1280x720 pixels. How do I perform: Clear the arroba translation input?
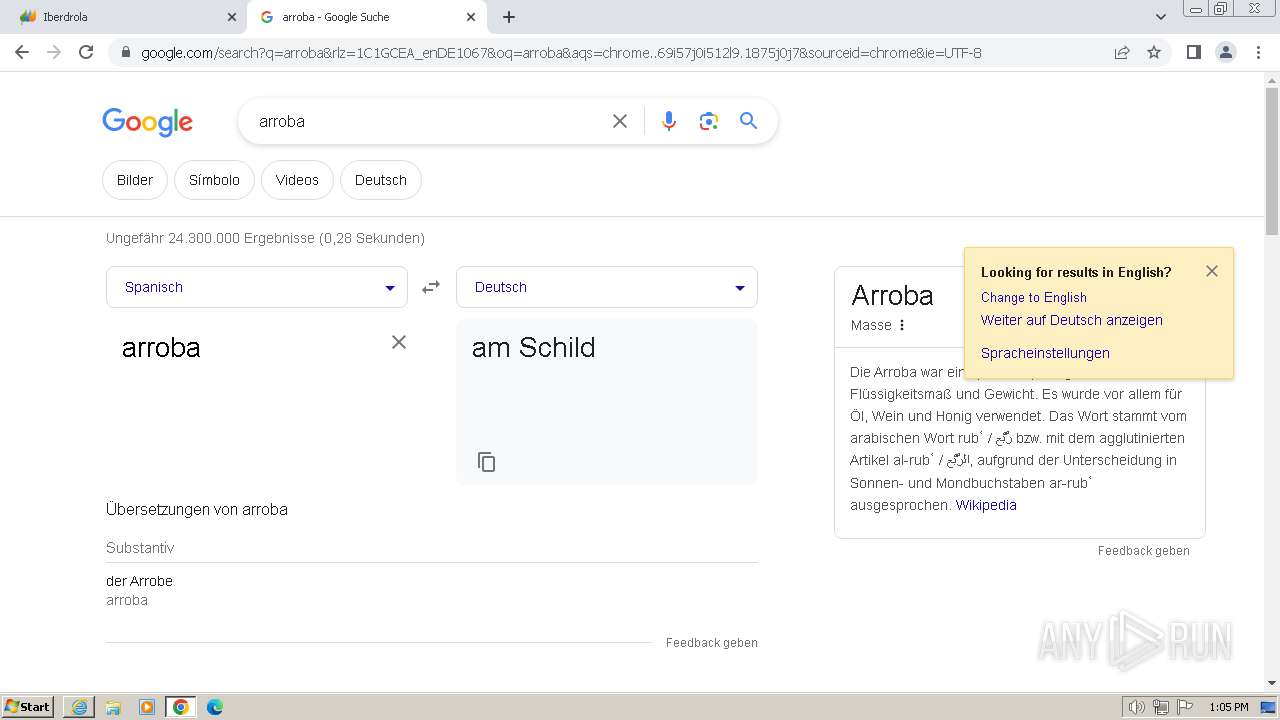[x=399, y=342]
